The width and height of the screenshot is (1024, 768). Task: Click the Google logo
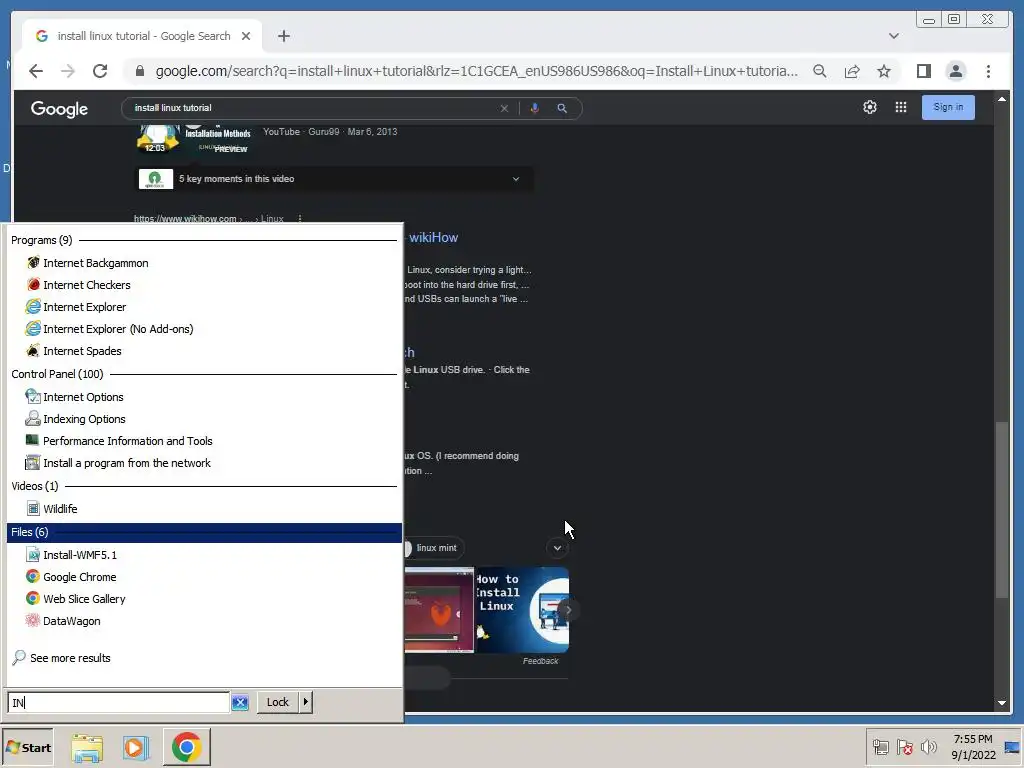point(59,108)
